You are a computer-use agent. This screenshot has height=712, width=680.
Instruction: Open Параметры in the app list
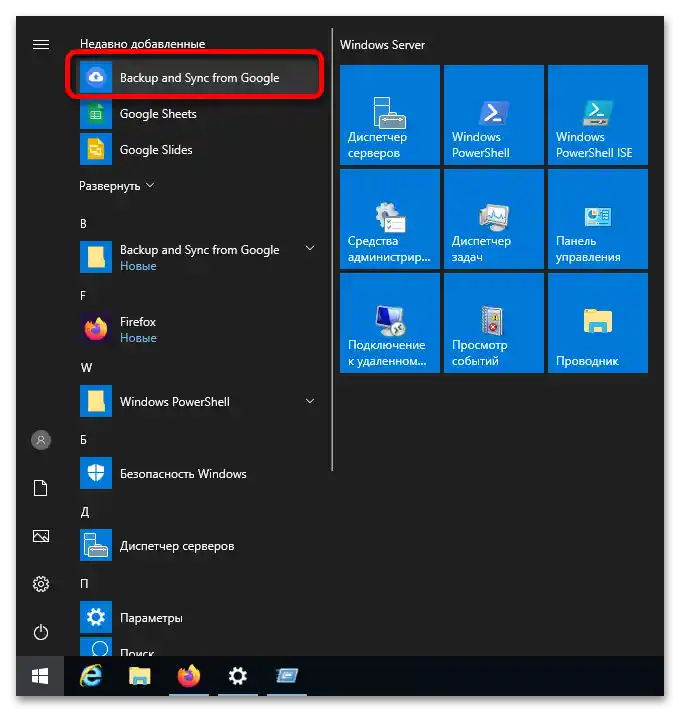195,618
